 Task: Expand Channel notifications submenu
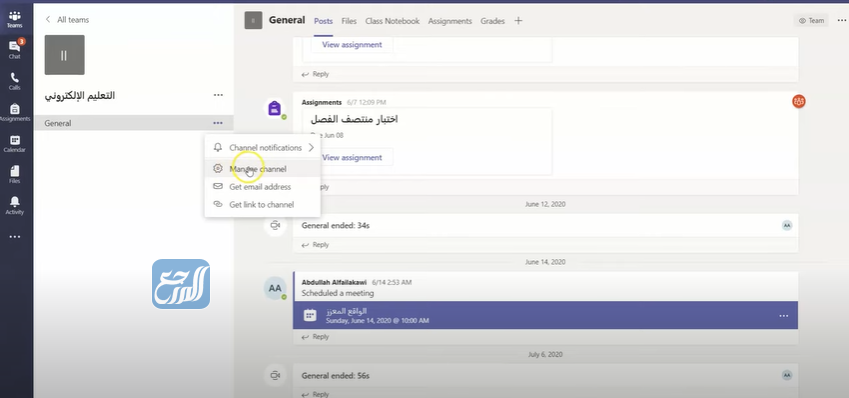coord(263,147)
